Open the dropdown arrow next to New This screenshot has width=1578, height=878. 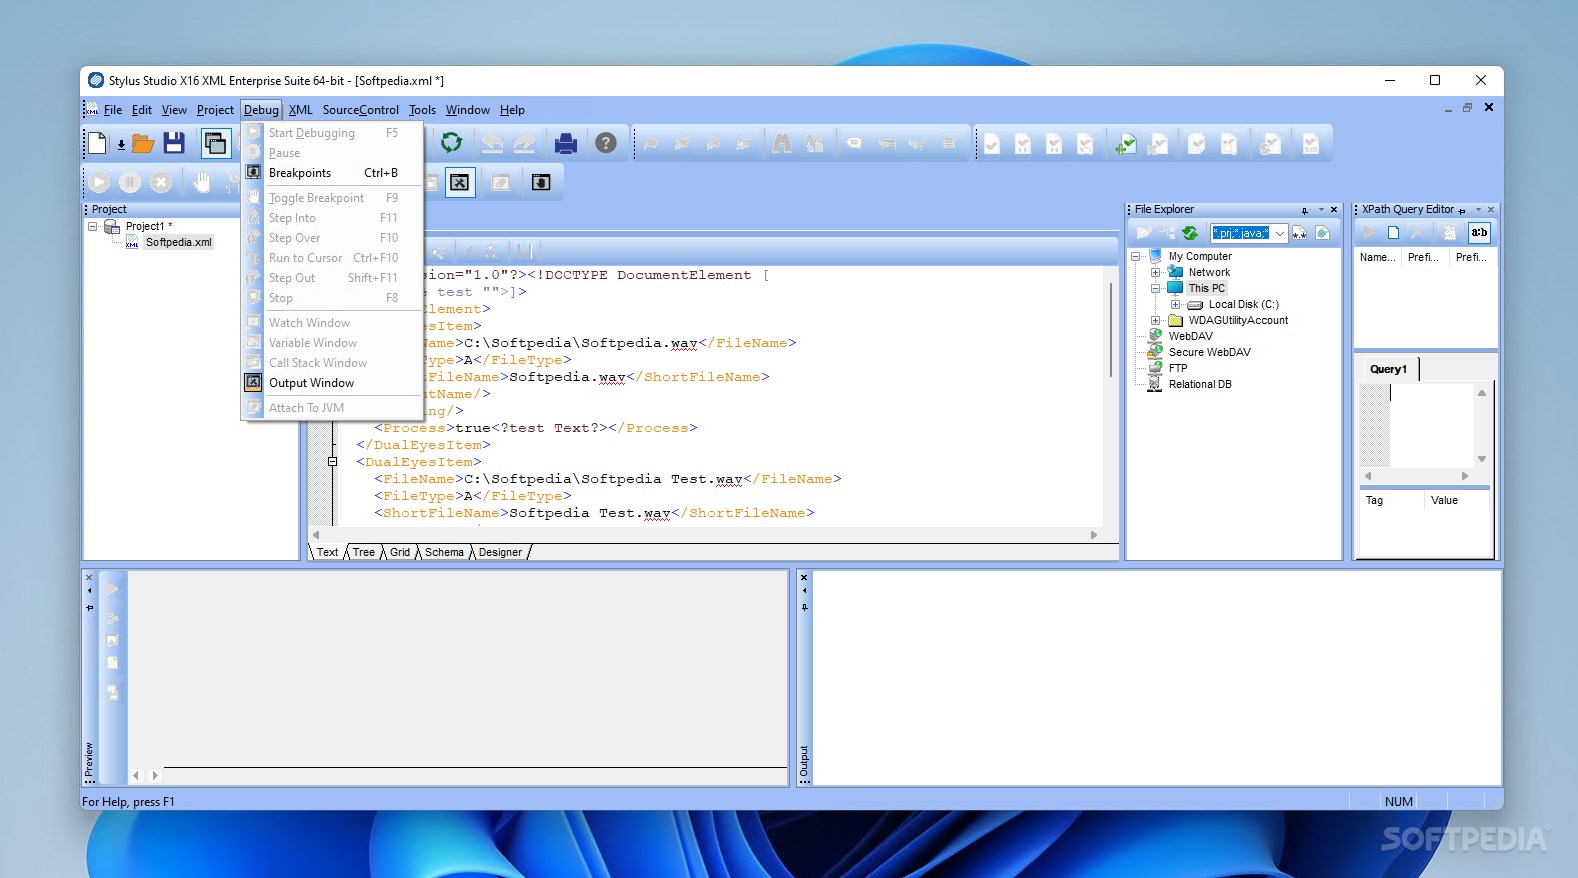click(x=121, y=145)
